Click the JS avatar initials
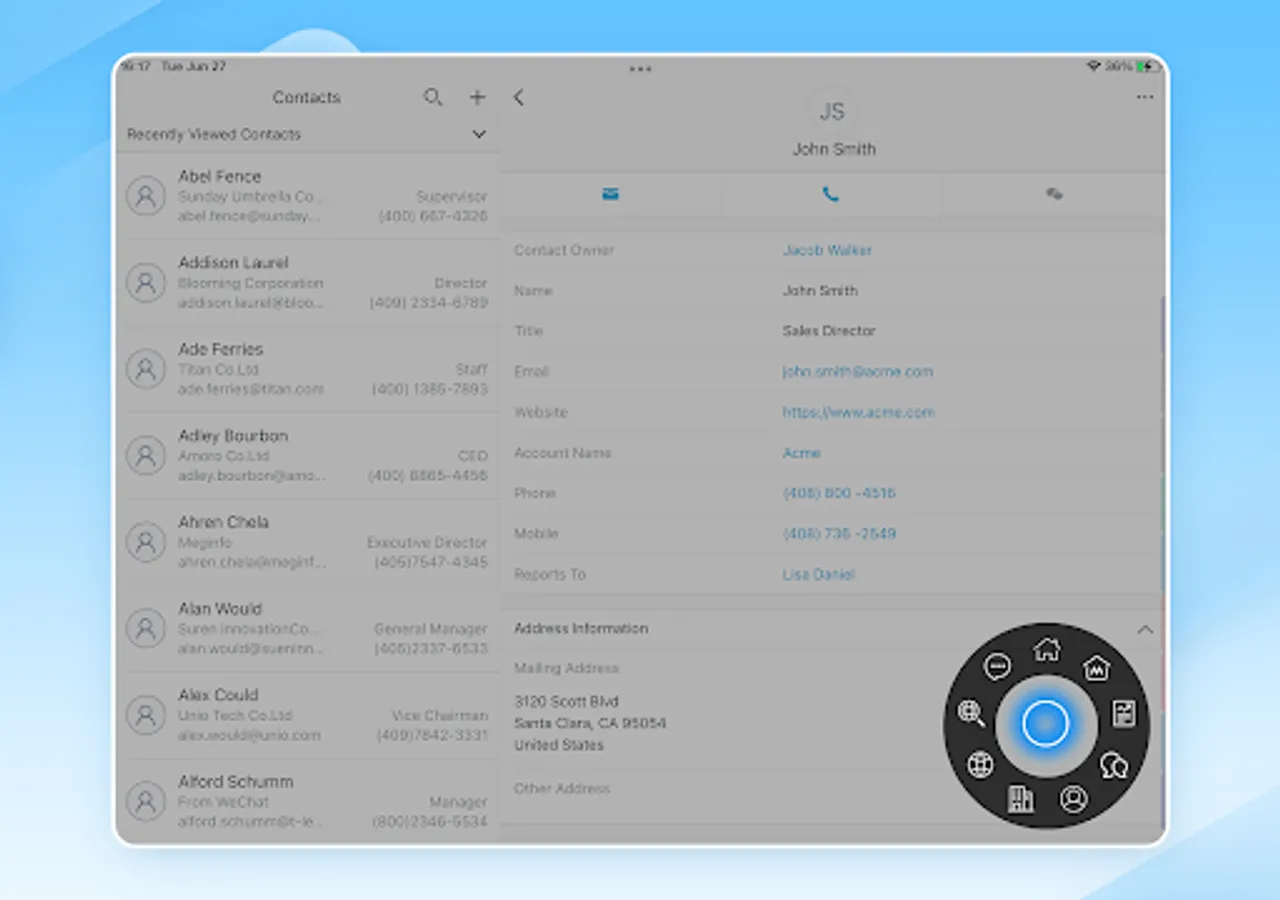This screenshot has height=900, width=1280. (832, 112)
